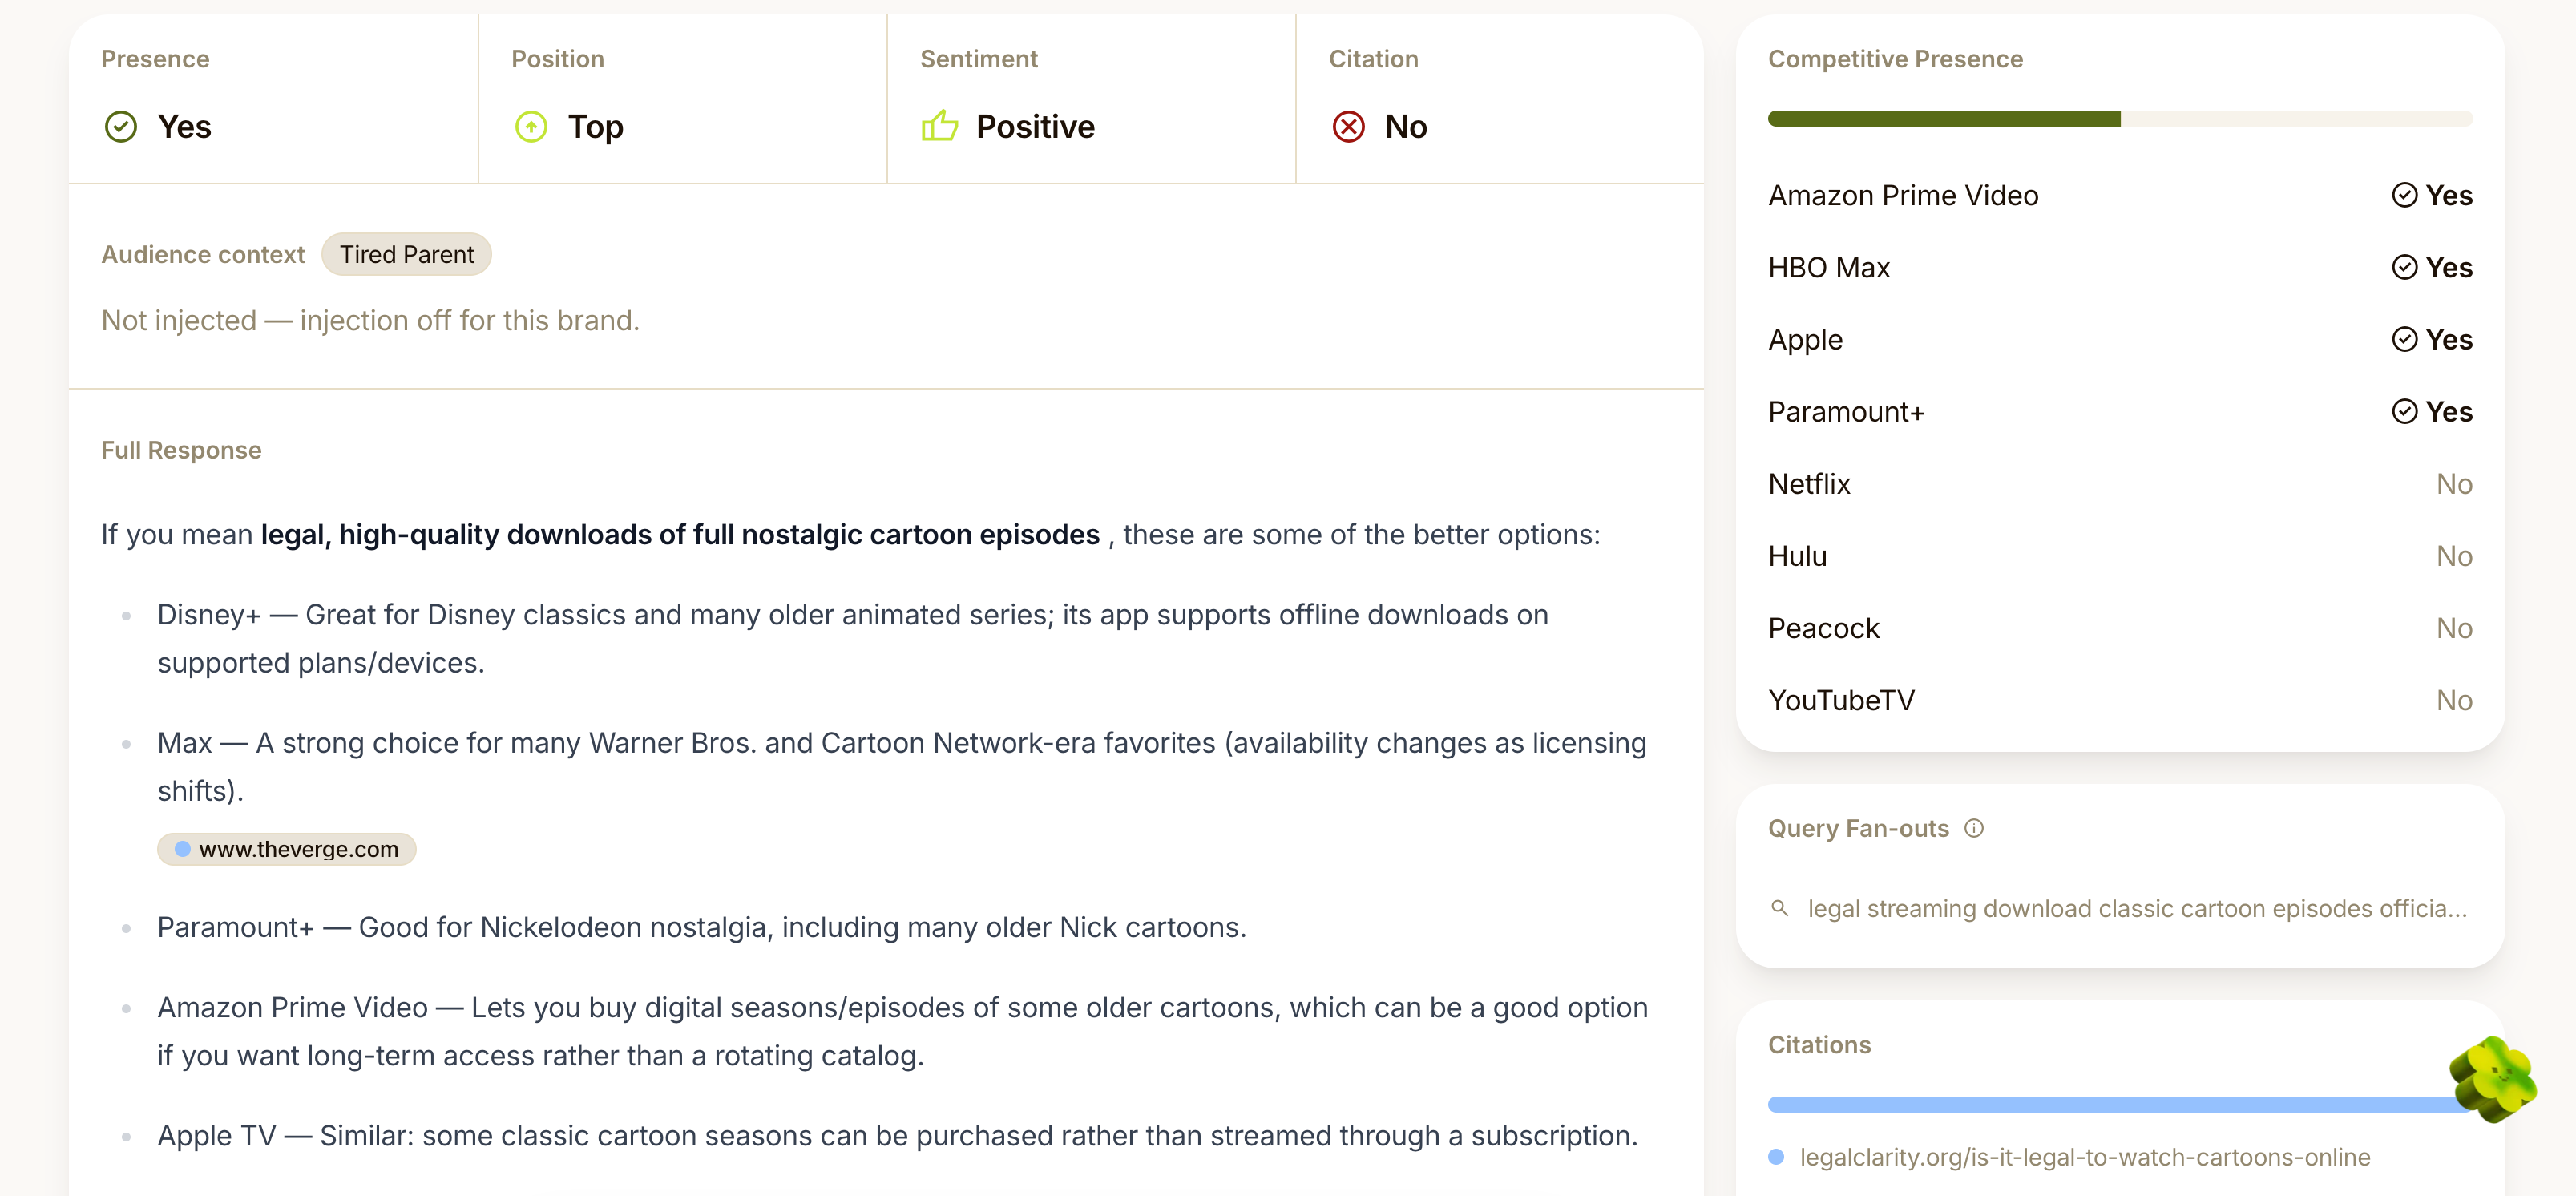Click the Yes value in Paramount+ row

[x=2448, y=411]
